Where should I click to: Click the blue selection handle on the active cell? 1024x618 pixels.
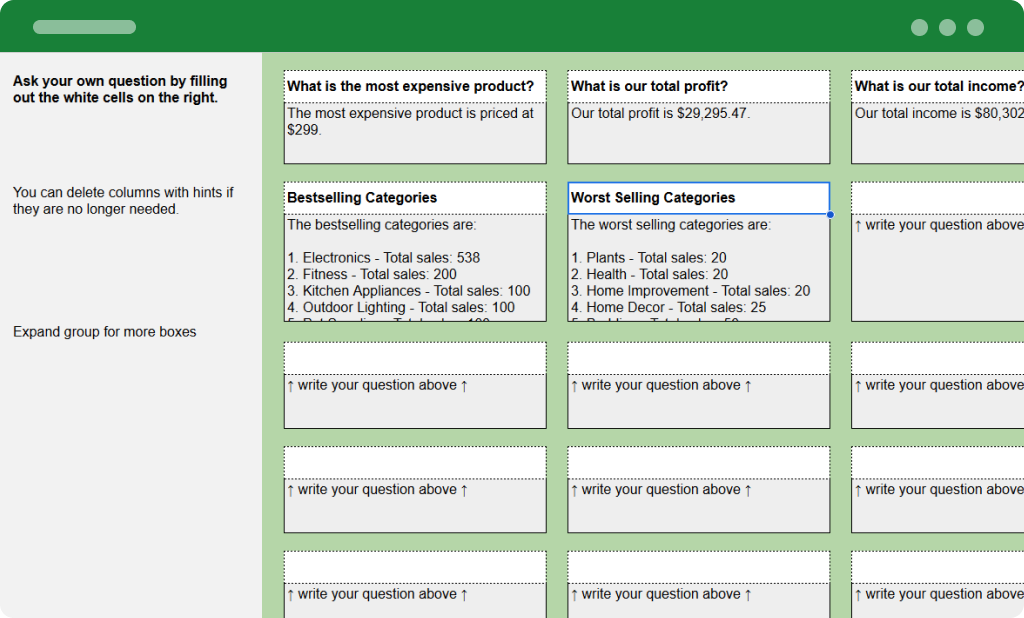point(830,214)
